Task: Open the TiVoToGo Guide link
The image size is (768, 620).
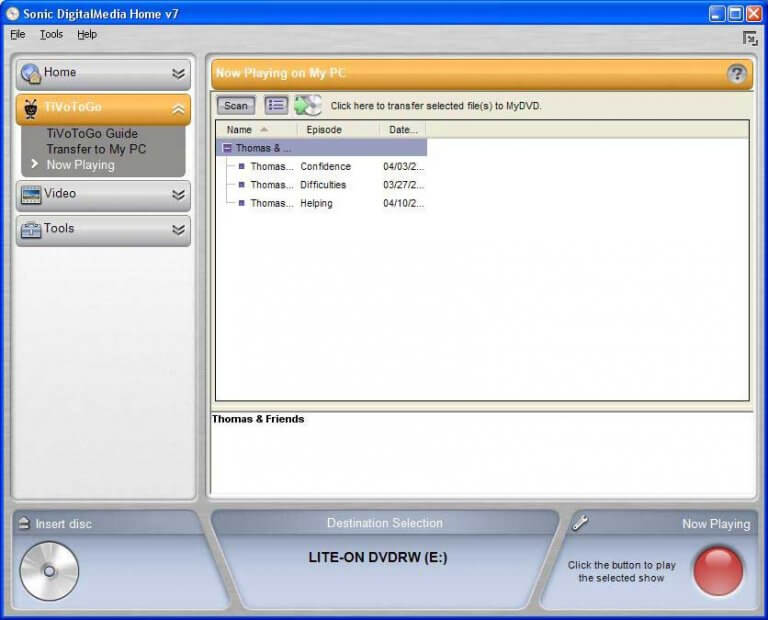Action: click(92, 133)
